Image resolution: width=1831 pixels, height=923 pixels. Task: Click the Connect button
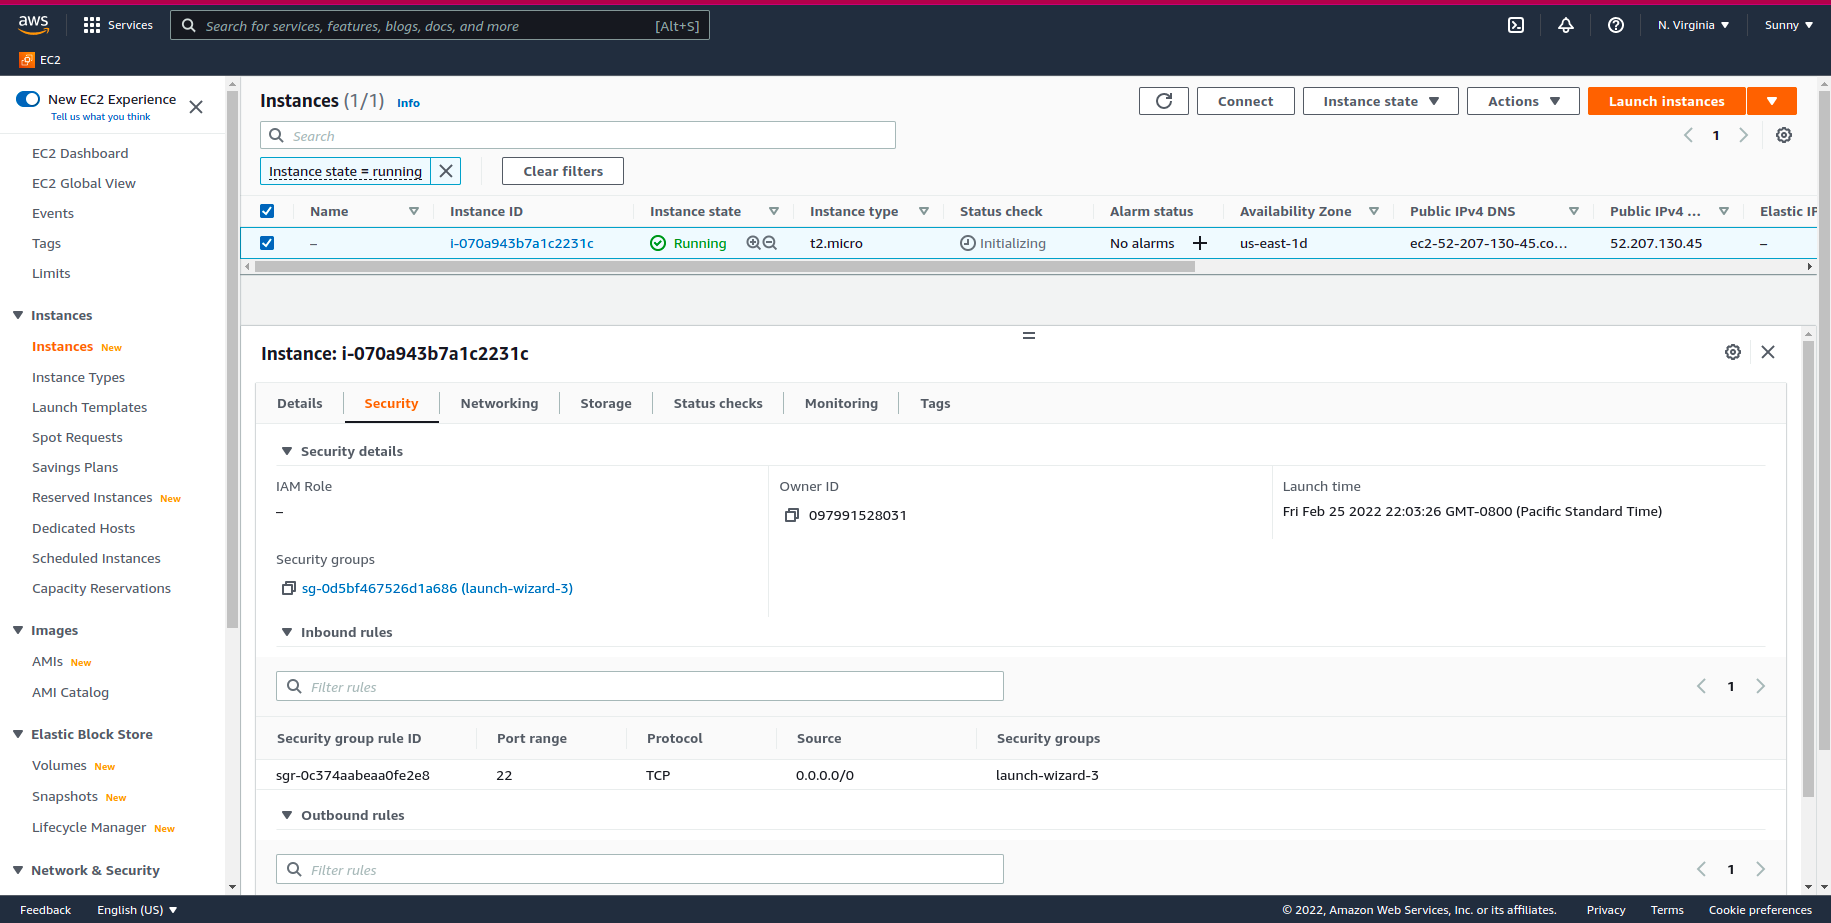(x=1246, y=101)
